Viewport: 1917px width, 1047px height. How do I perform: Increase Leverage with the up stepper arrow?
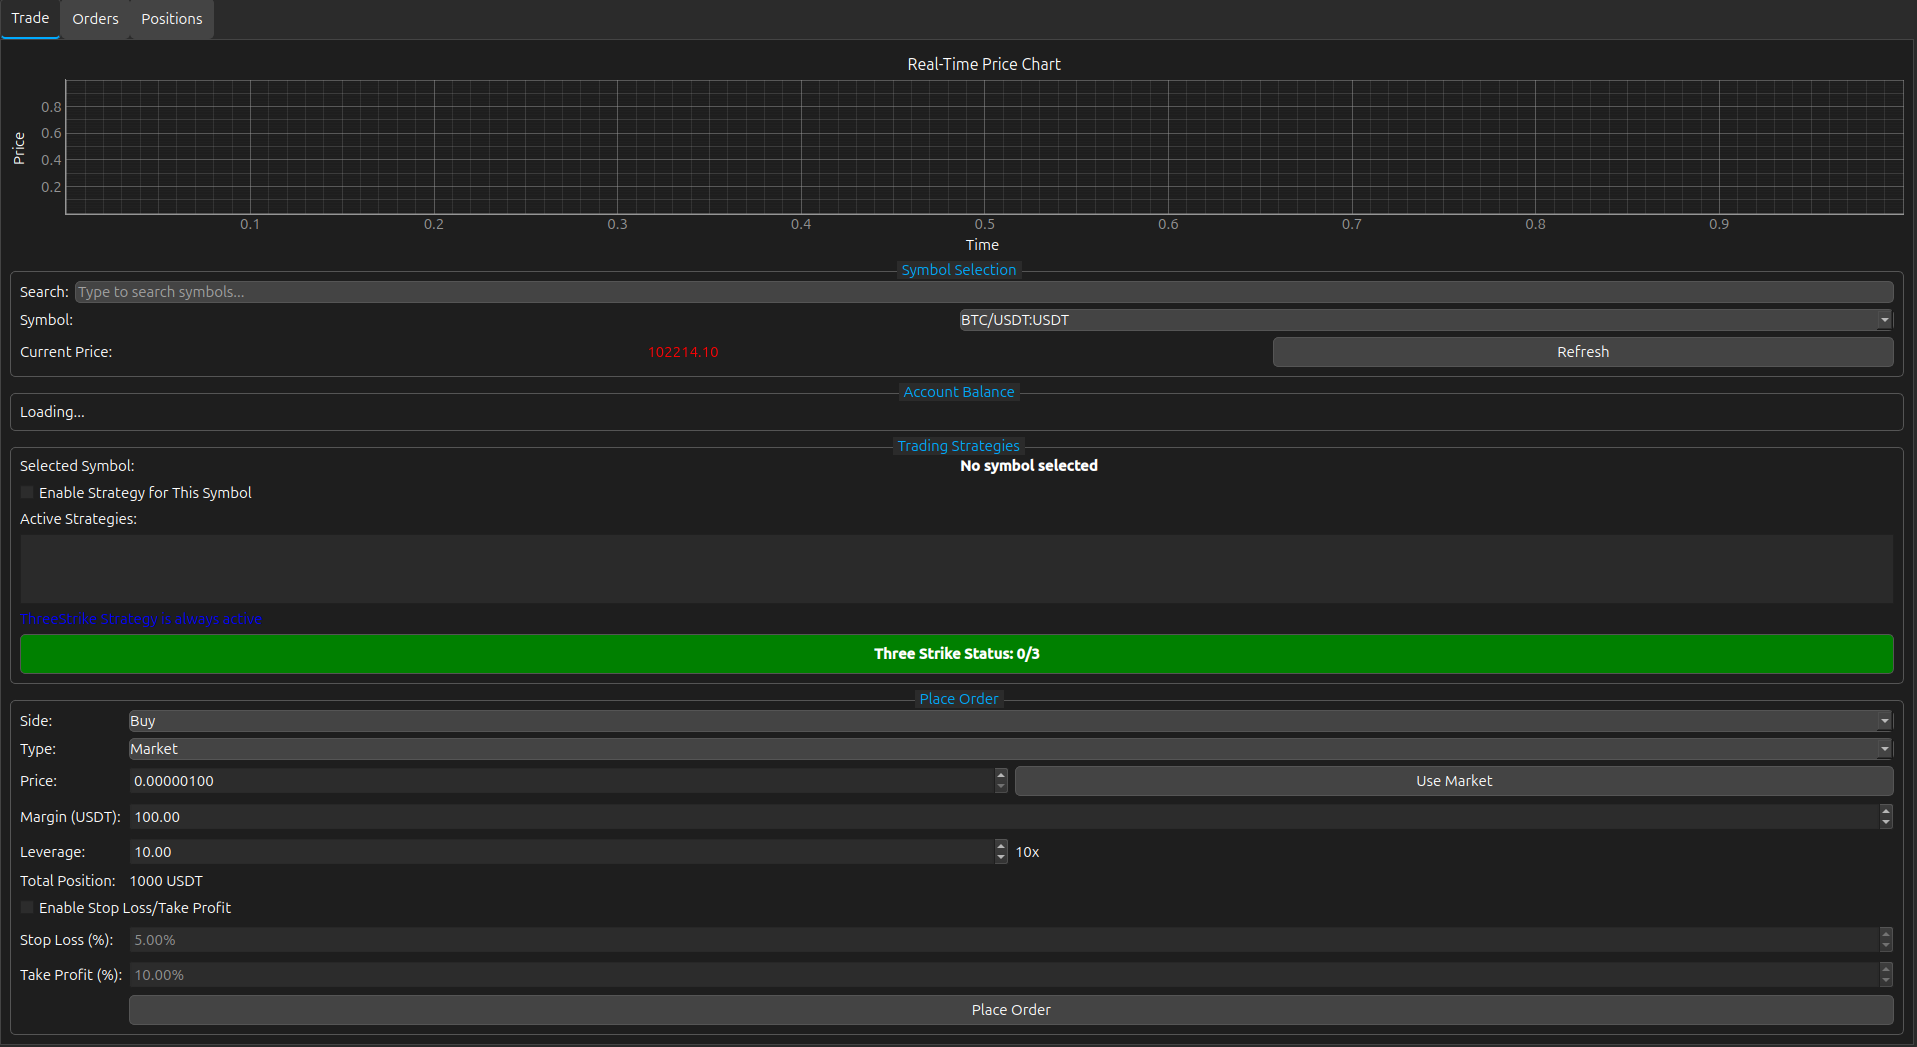click(1001, 846)
